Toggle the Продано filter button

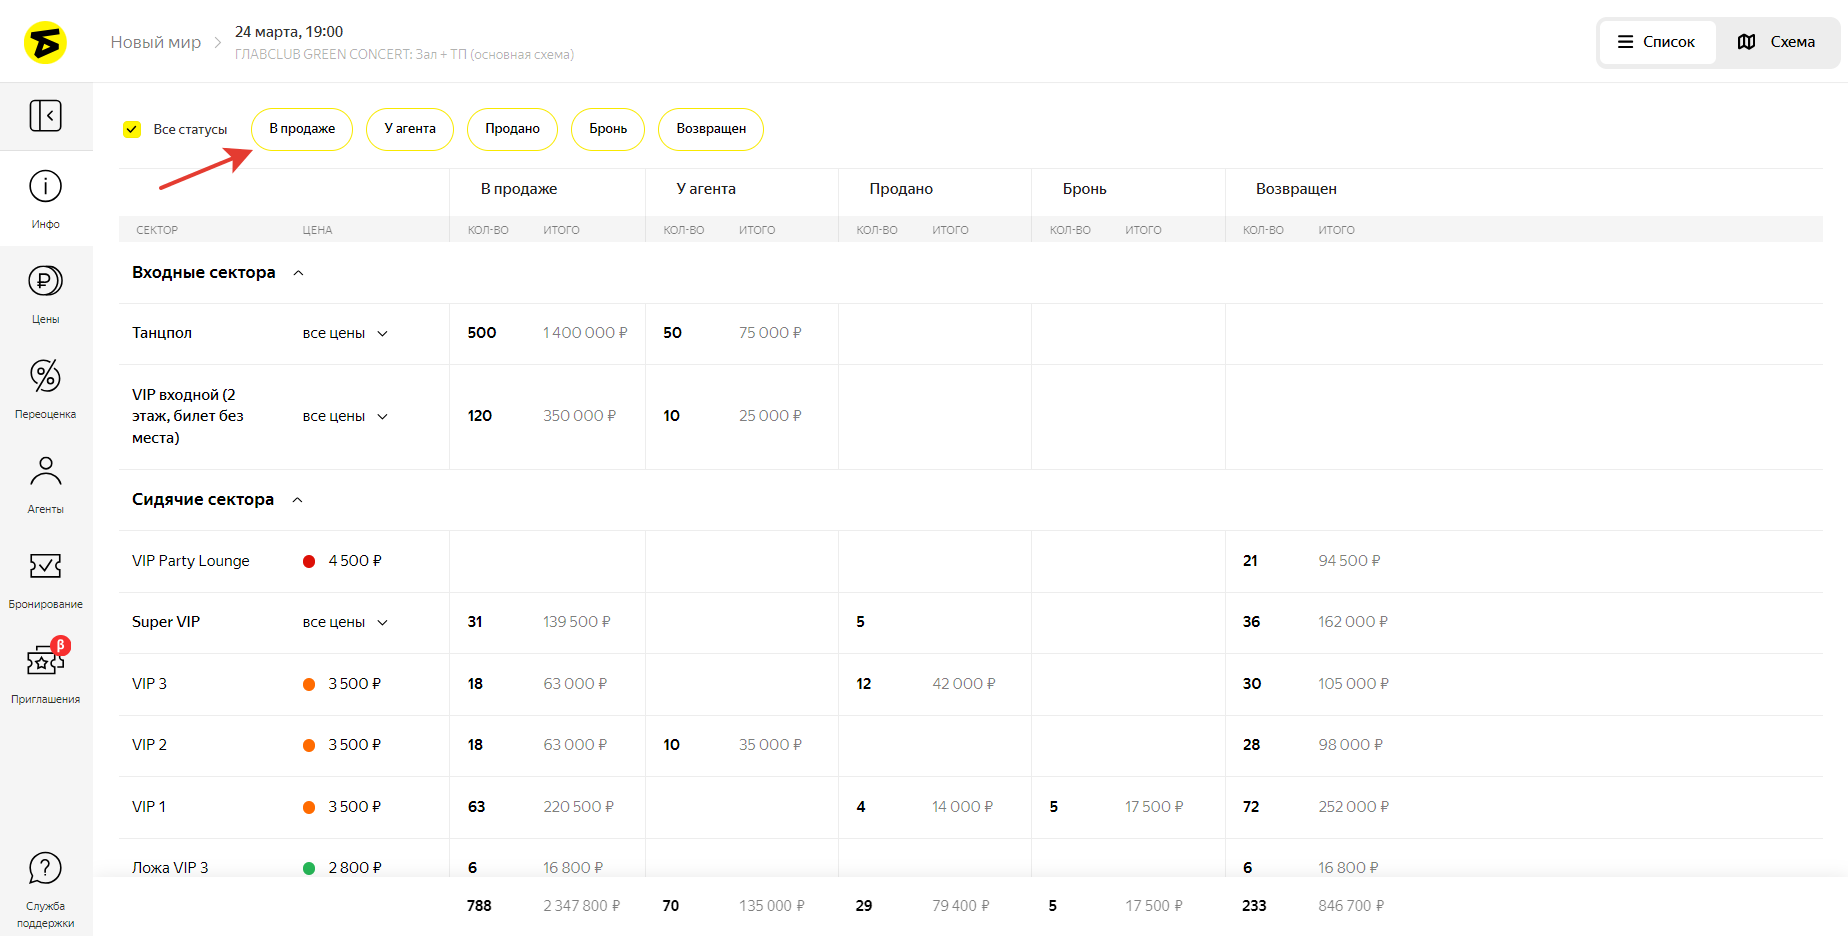(x=512, y=129)
